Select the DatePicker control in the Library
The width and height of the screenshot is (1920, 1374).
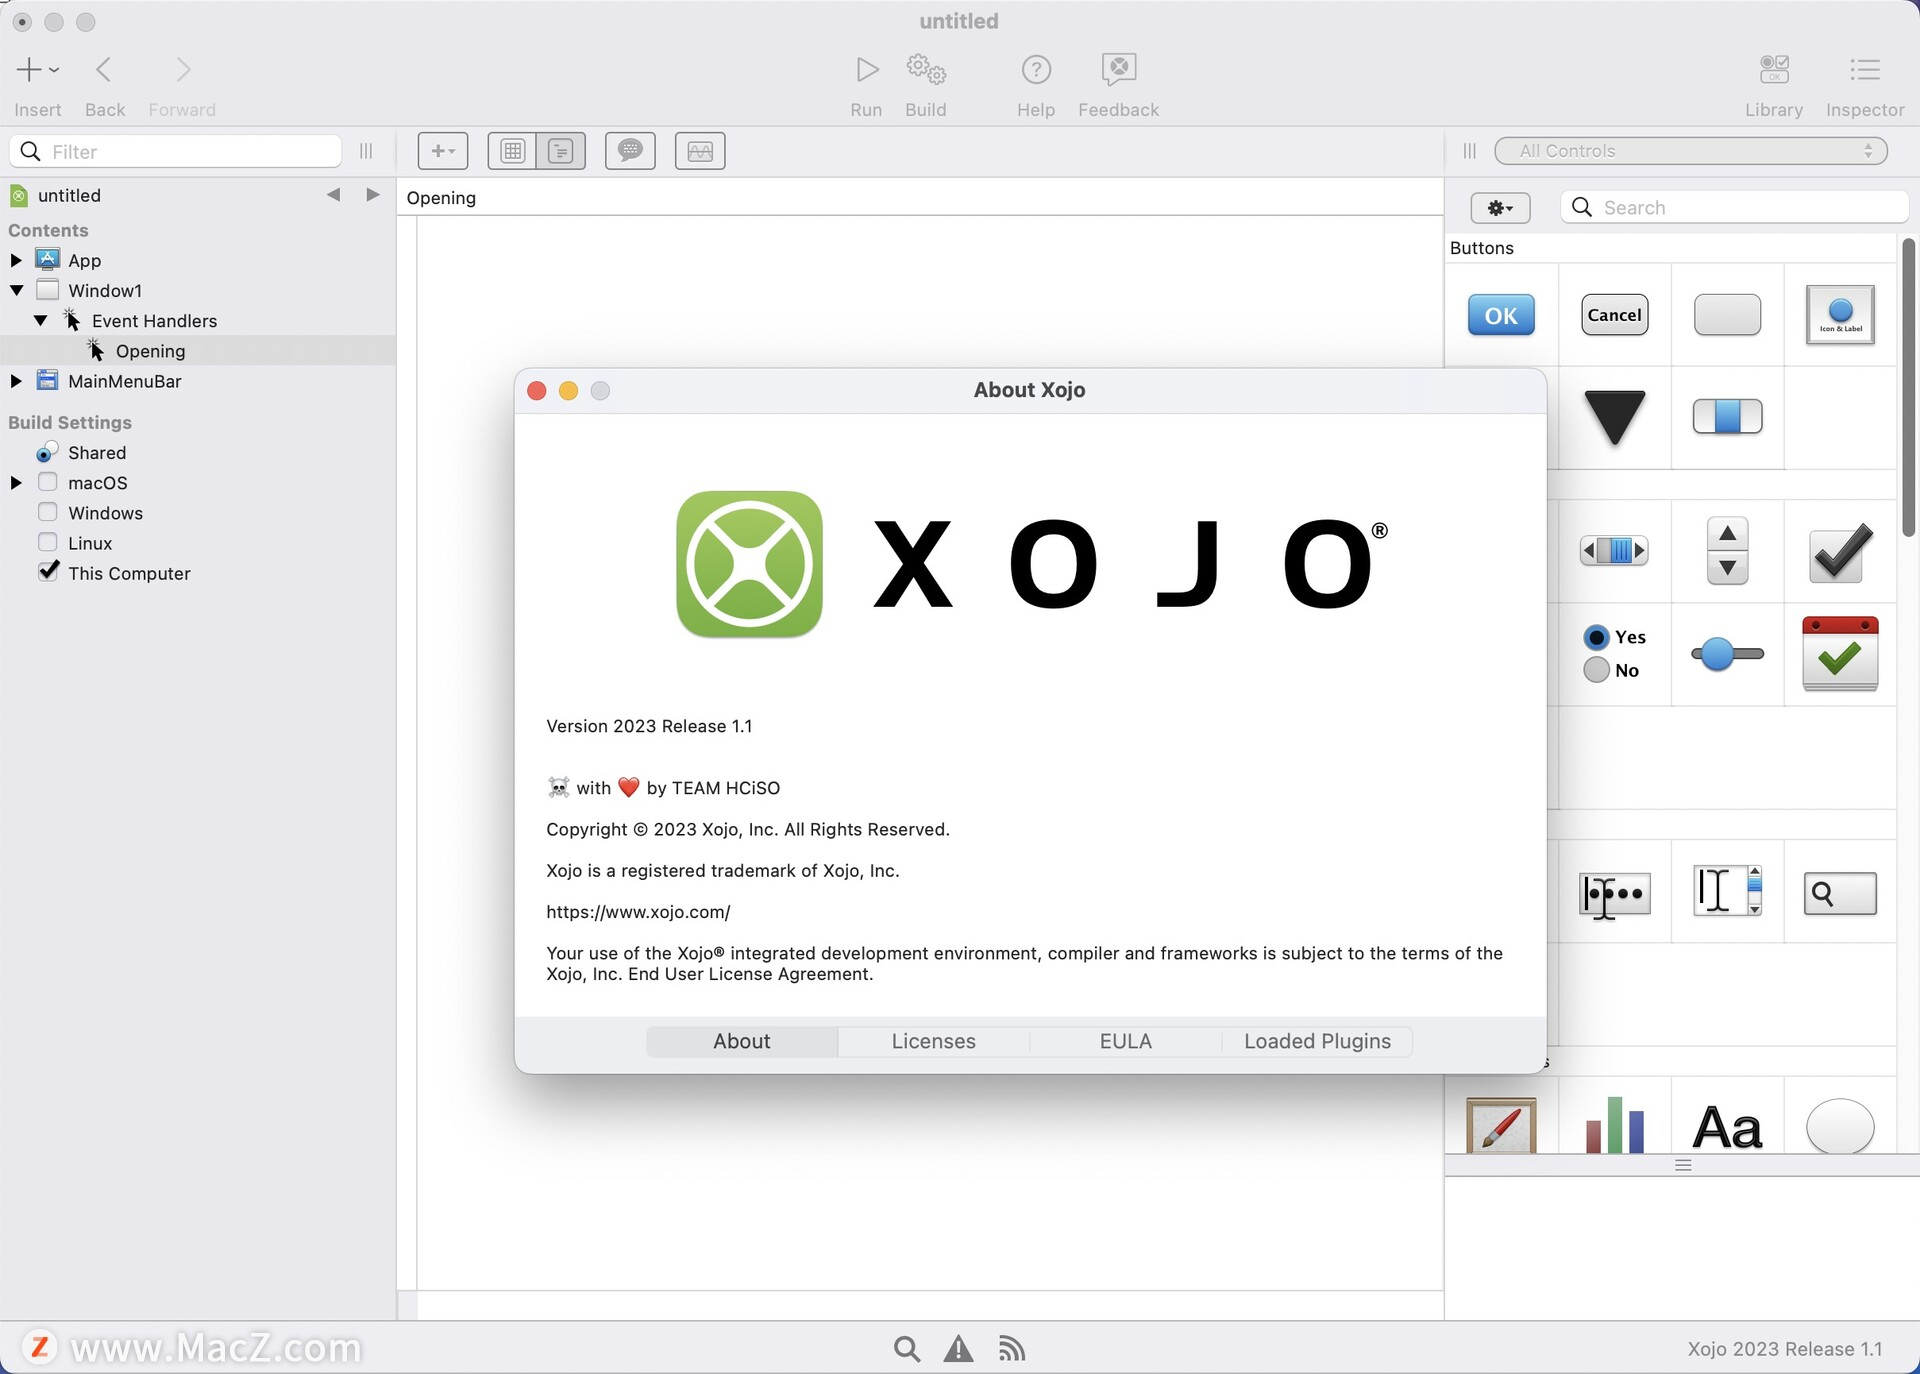coord(1840,655)
